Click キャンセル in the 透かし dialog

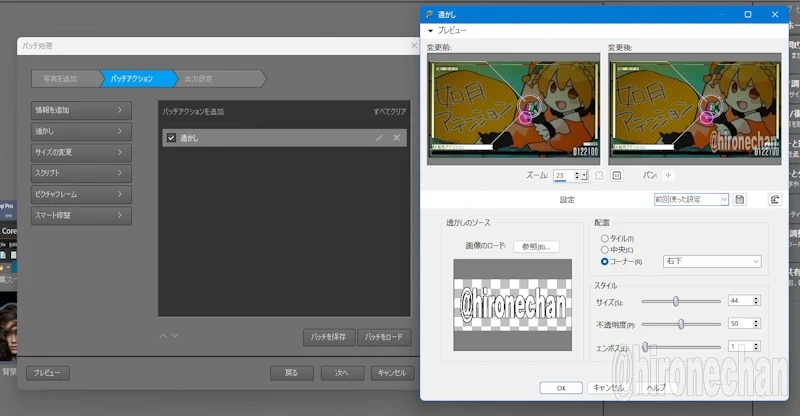tap(608, 388)
